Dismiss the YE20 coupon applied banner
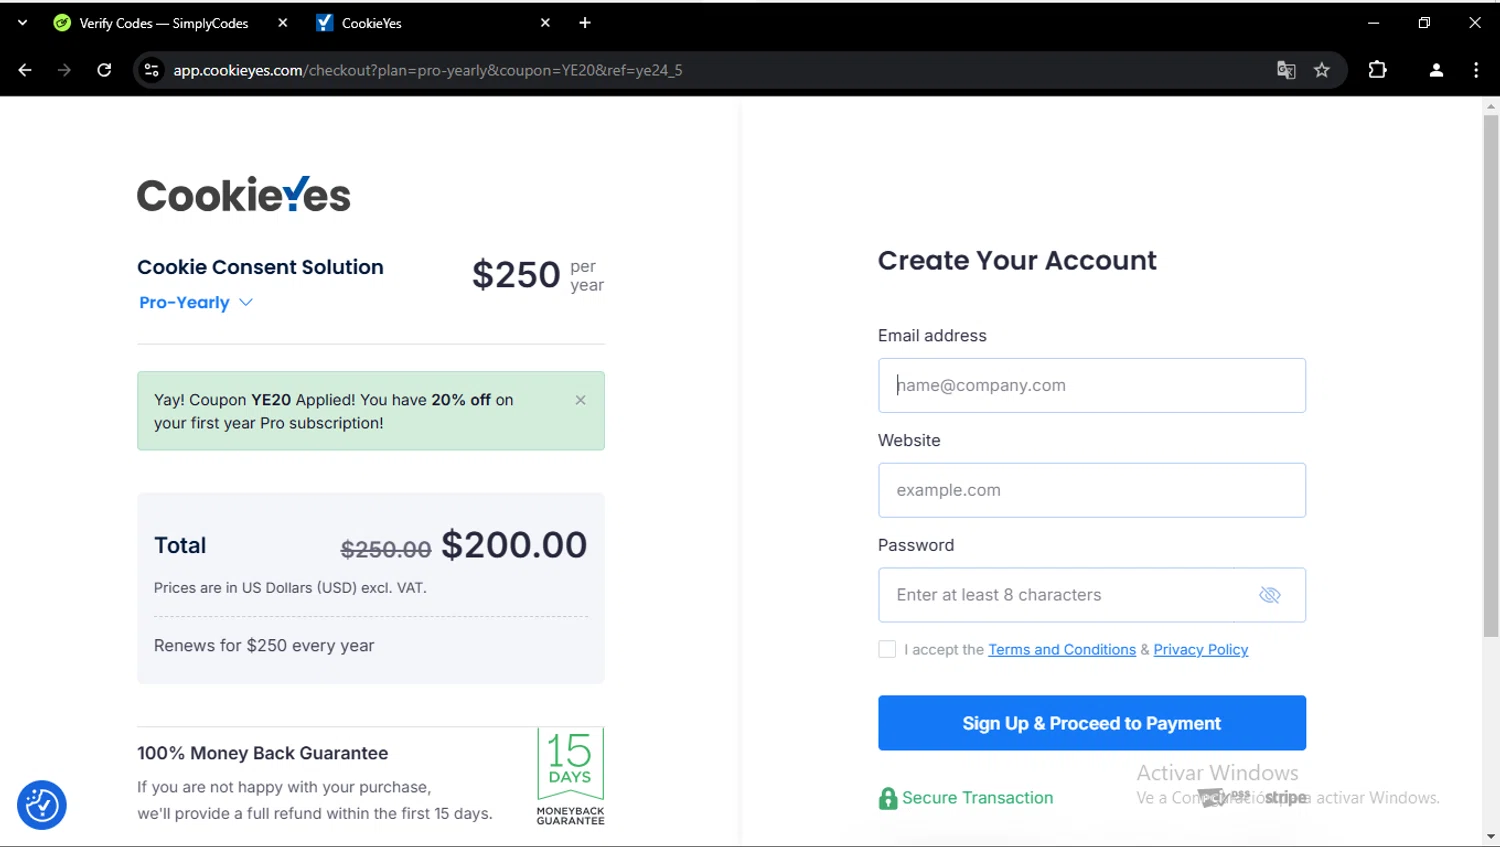Screen dimensions: 1500x847 (580, 400)
